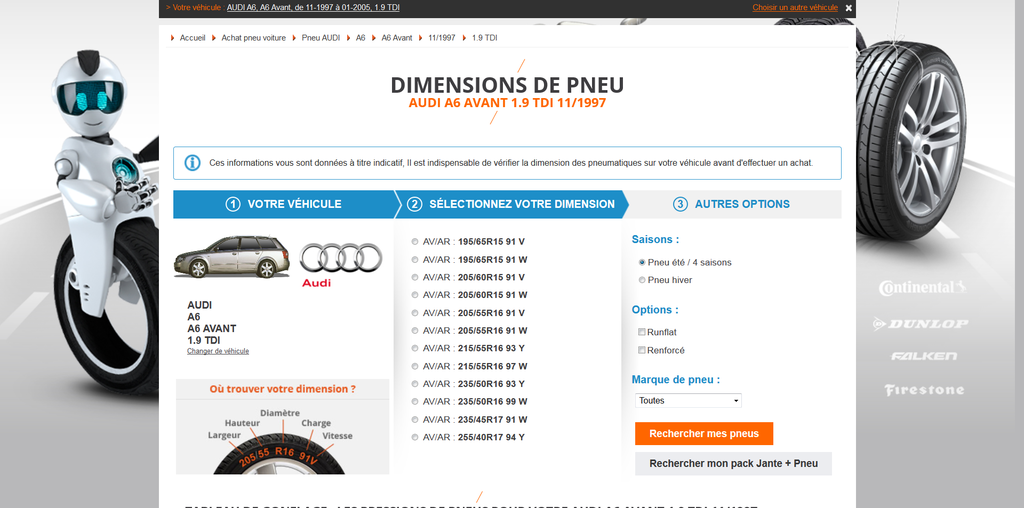Viewport: 1024px width, 508px height.
Task: Go to 1.9 TDI breadcrumb
Action: point(485,38)
